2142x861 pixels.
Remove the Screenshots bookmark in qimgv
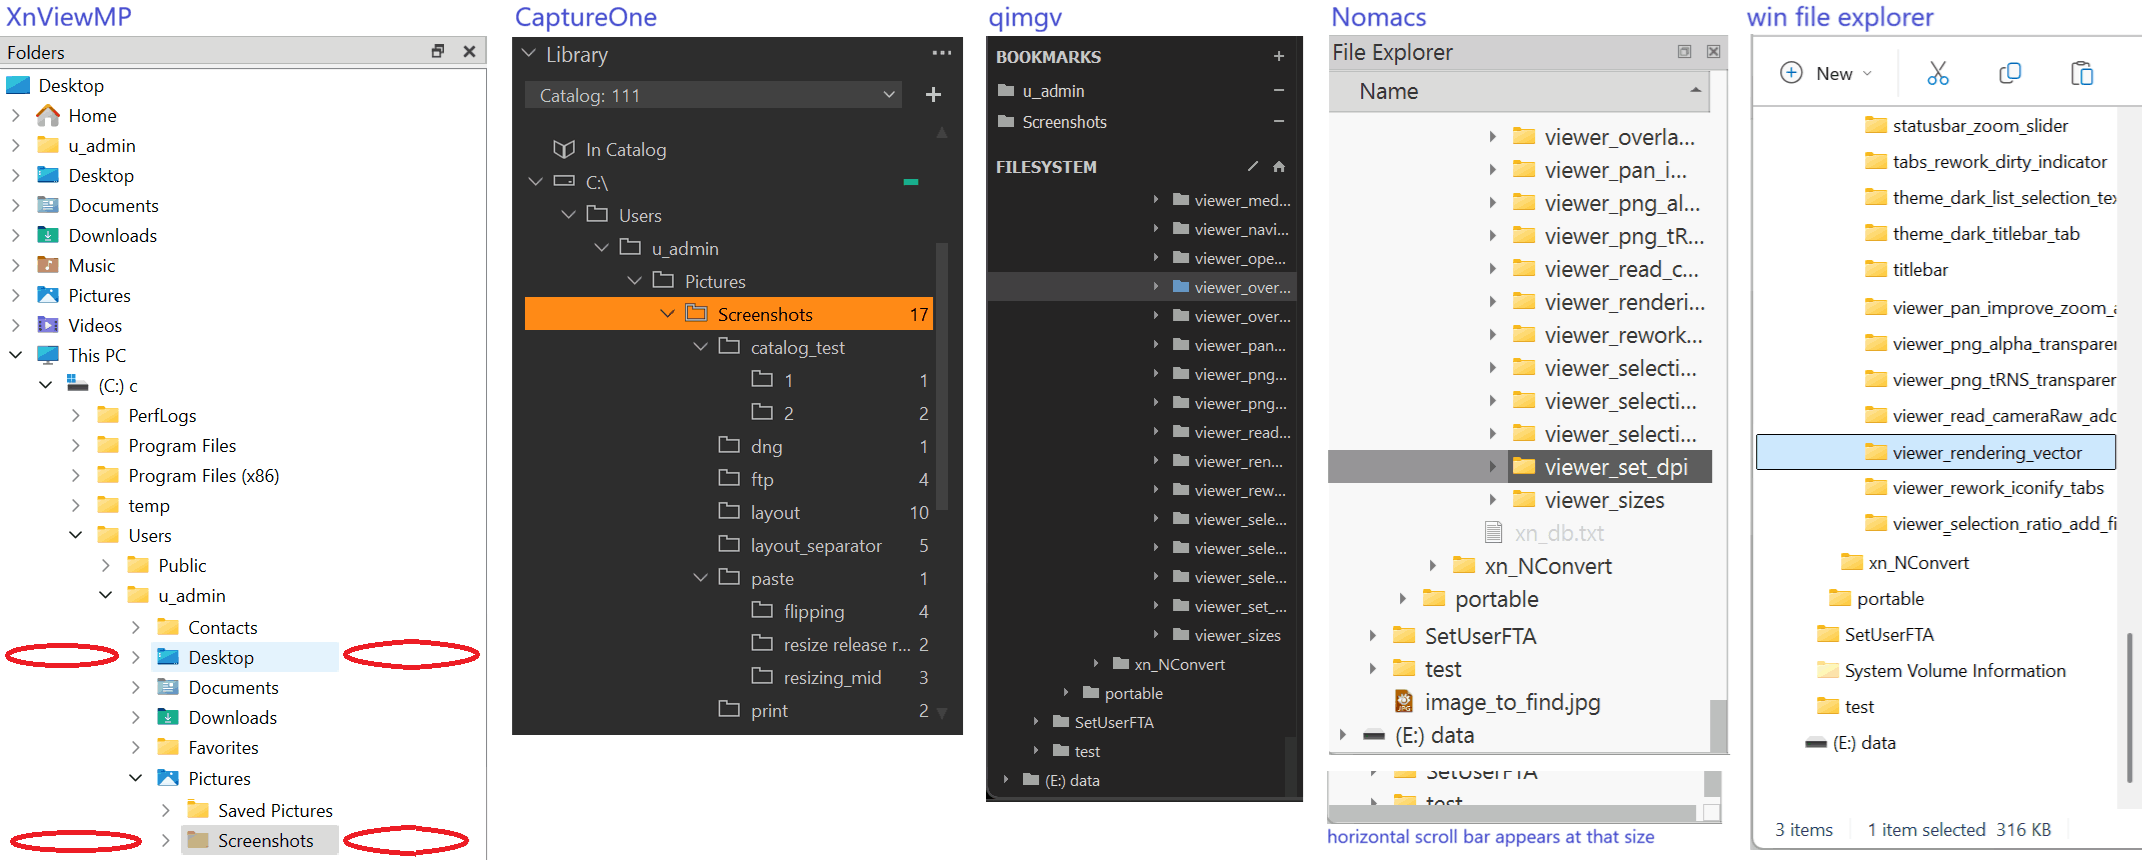point(1278,122)
